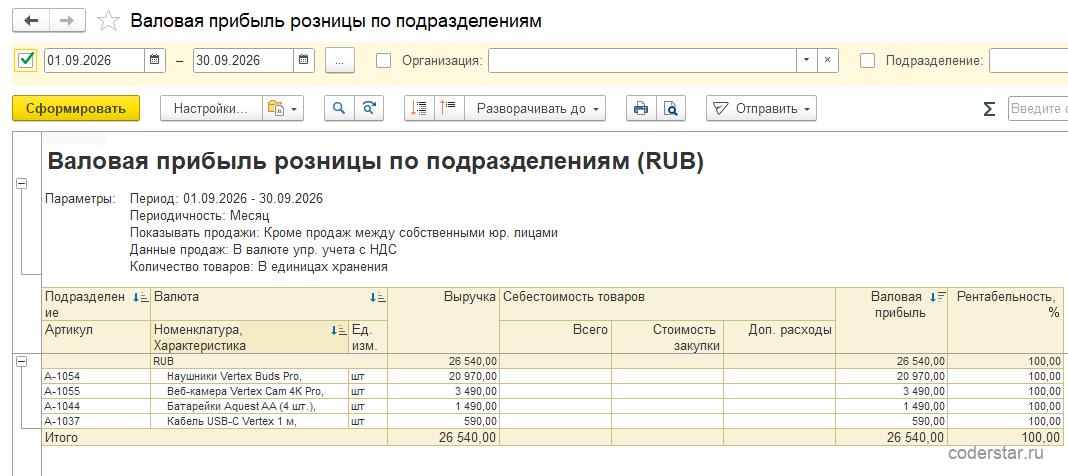Screen dimensions: 1068x476
Task: Print the report via printer icon
Action: pyautogui.click(x=641, y=108)
